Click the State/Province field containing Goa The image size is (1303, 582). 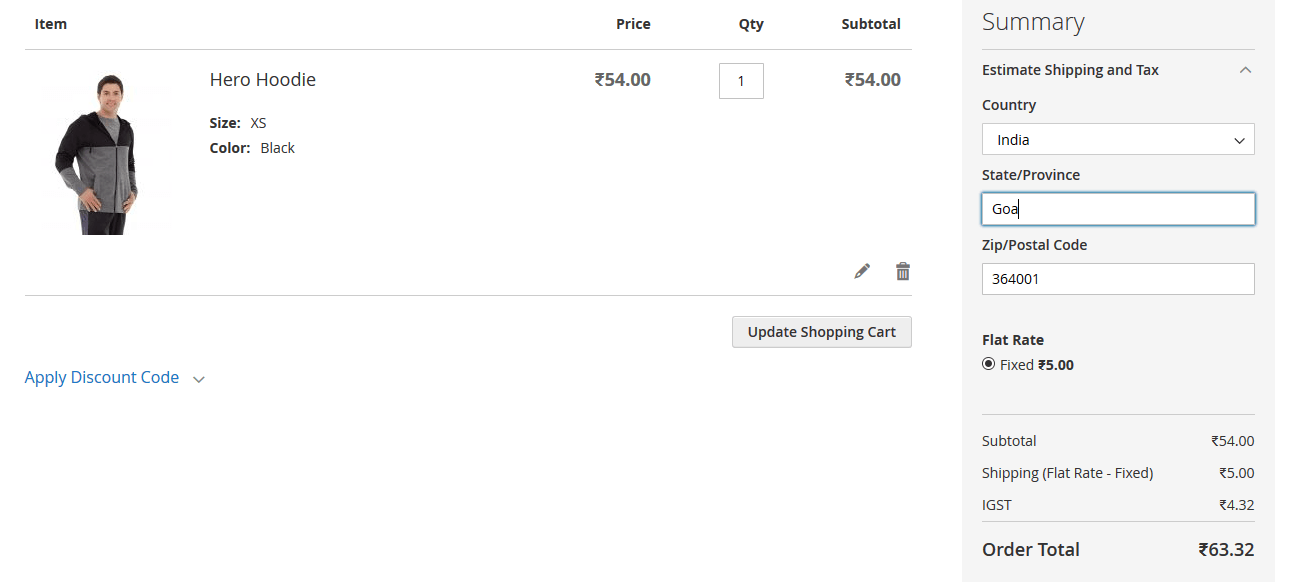pyautogui.click(x=1117, y=209)
